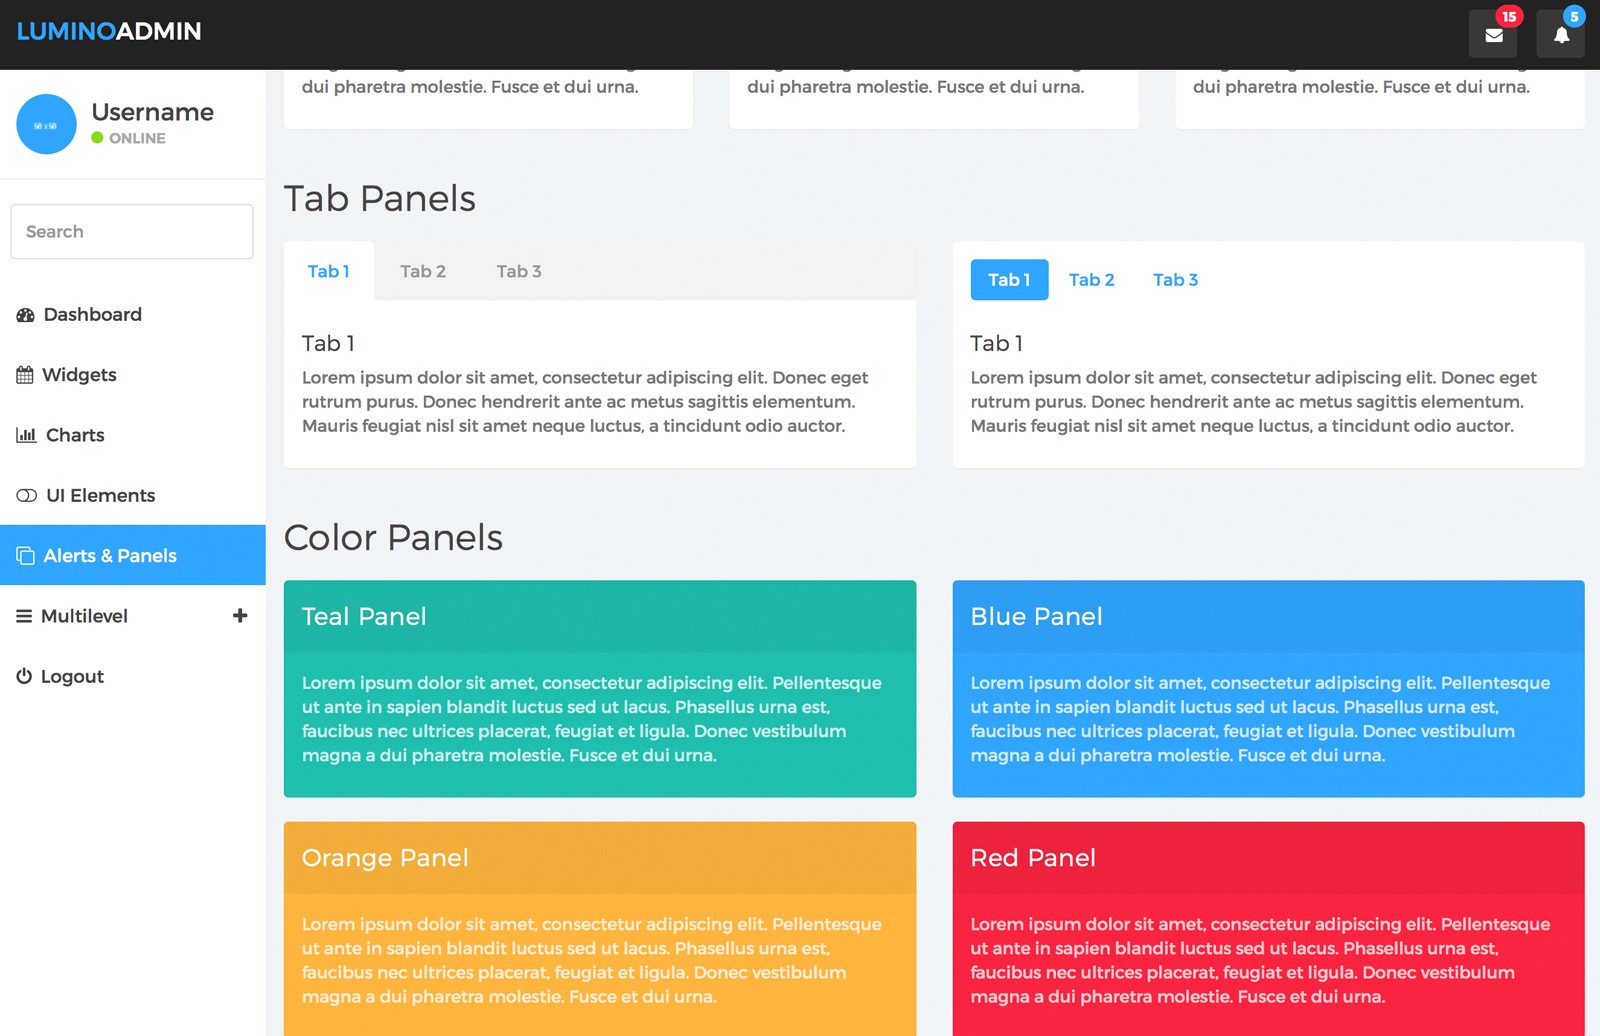Select the blue Tab 1 pill button
This screenshot has width=1600, height=1036.
click(1009, 280)
